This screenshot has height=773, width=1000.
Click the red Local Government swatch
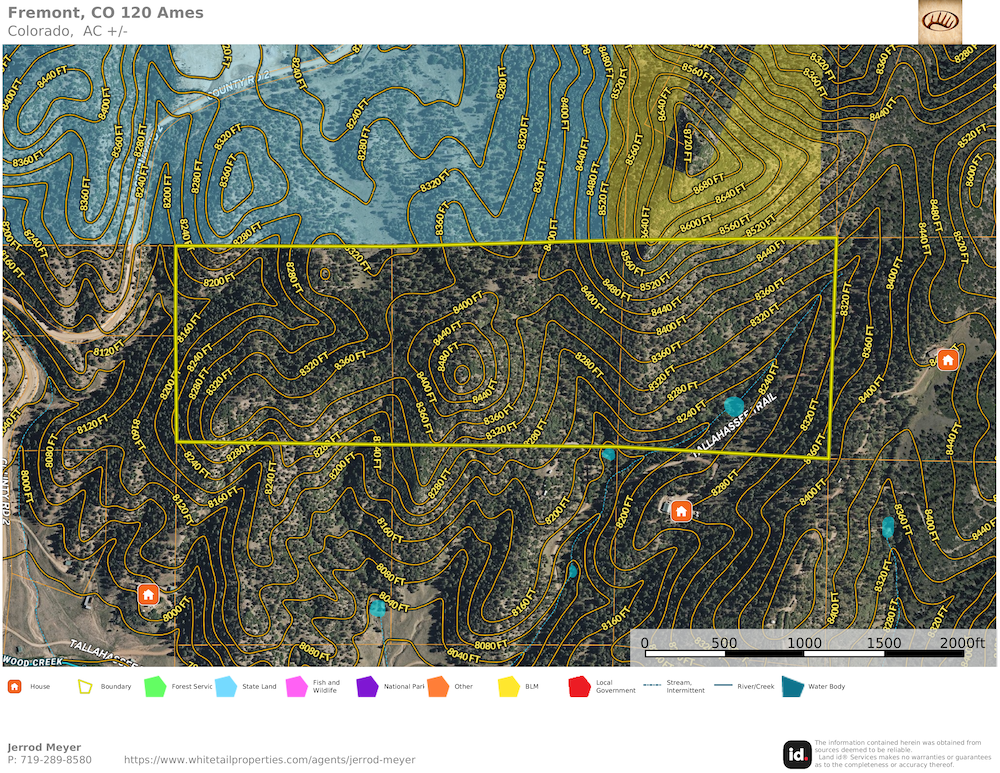[579, 687]
